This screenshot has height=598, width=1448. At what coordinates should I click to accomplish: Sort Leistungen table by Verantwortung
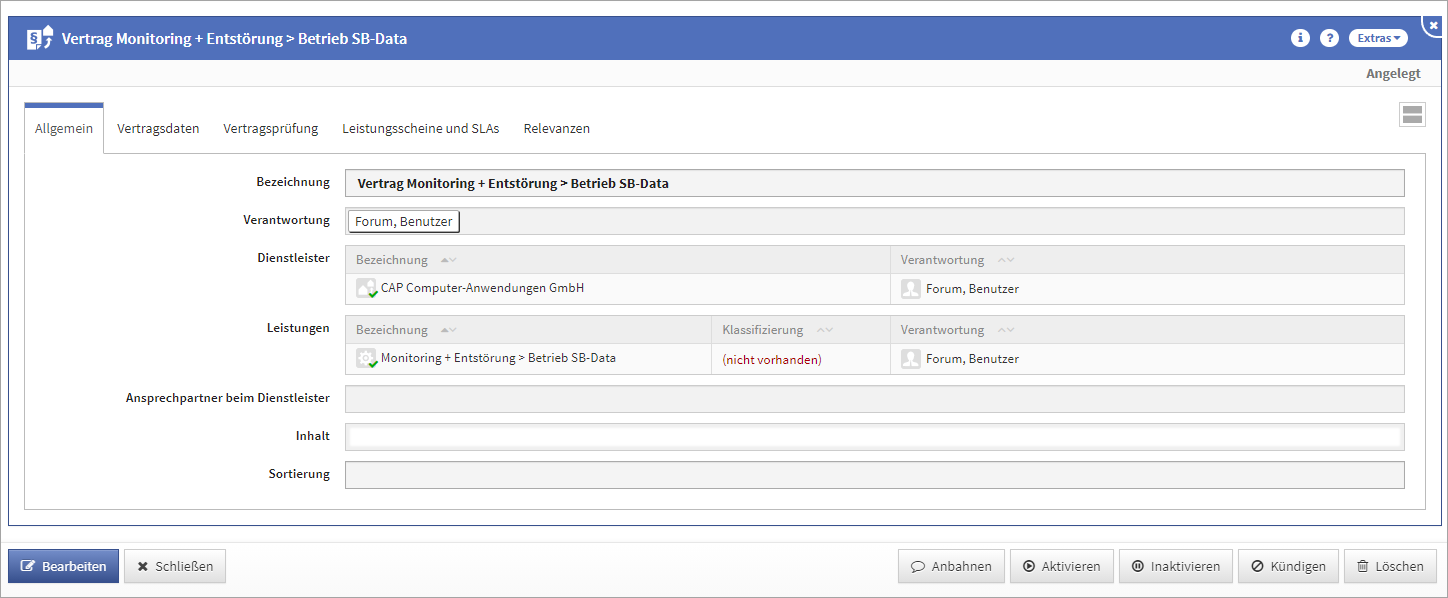tap(1006, 330)
